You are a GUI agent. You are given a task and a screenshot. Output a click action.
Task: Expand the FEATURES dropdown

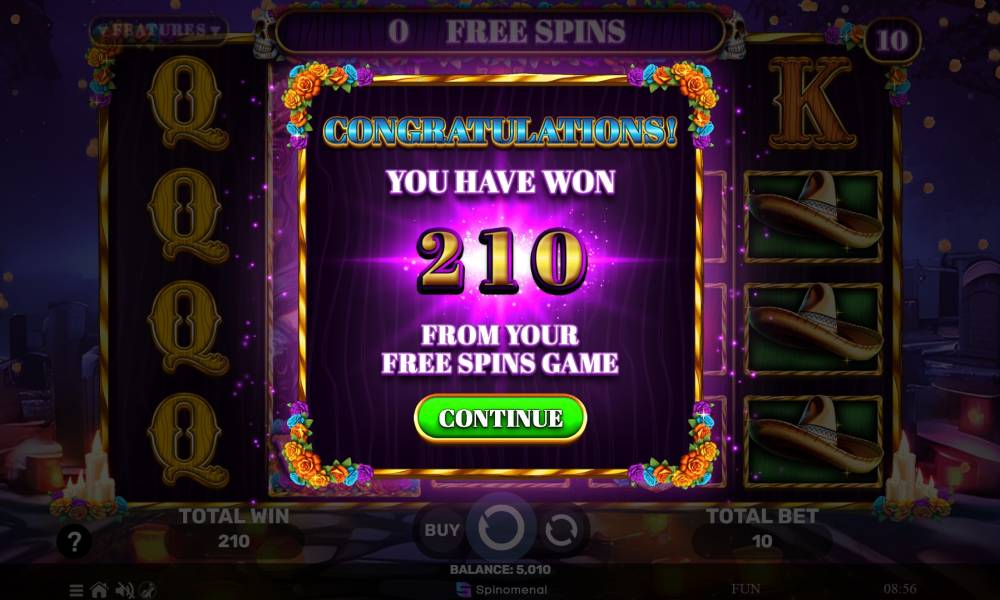point(159,31)
